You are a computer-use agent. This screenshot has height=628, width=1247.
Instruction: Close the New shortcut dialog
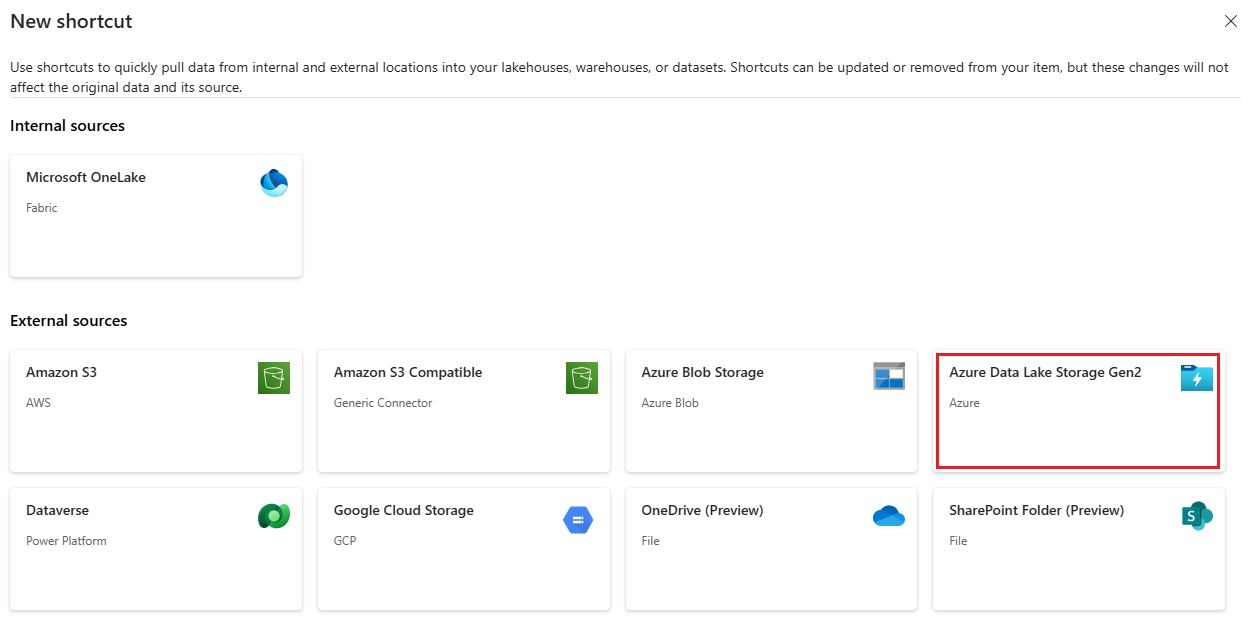point(1231,21)
